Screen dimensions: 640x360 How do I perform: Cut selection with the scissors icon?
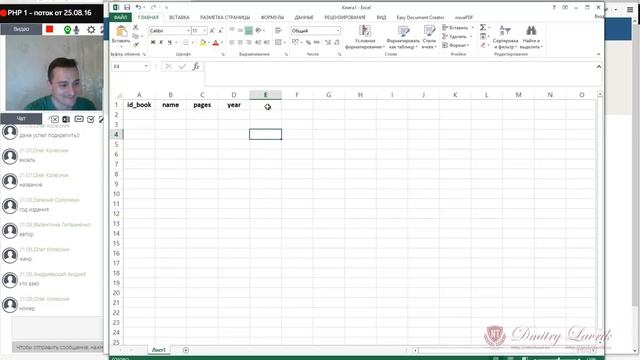[136, 27]
